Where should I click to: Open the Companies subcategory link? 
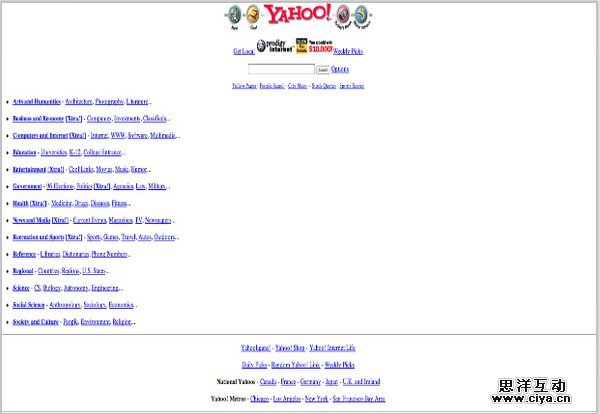coord(99,119)
